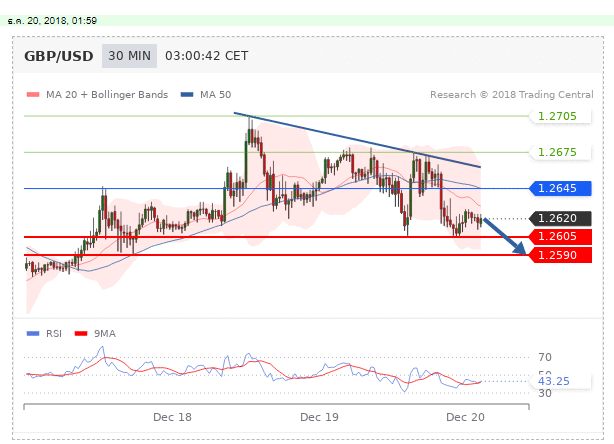The width and height of the screenshot is (614, 444).
Task: Click the GBP/USD pair title
Action: pos(59,56)
